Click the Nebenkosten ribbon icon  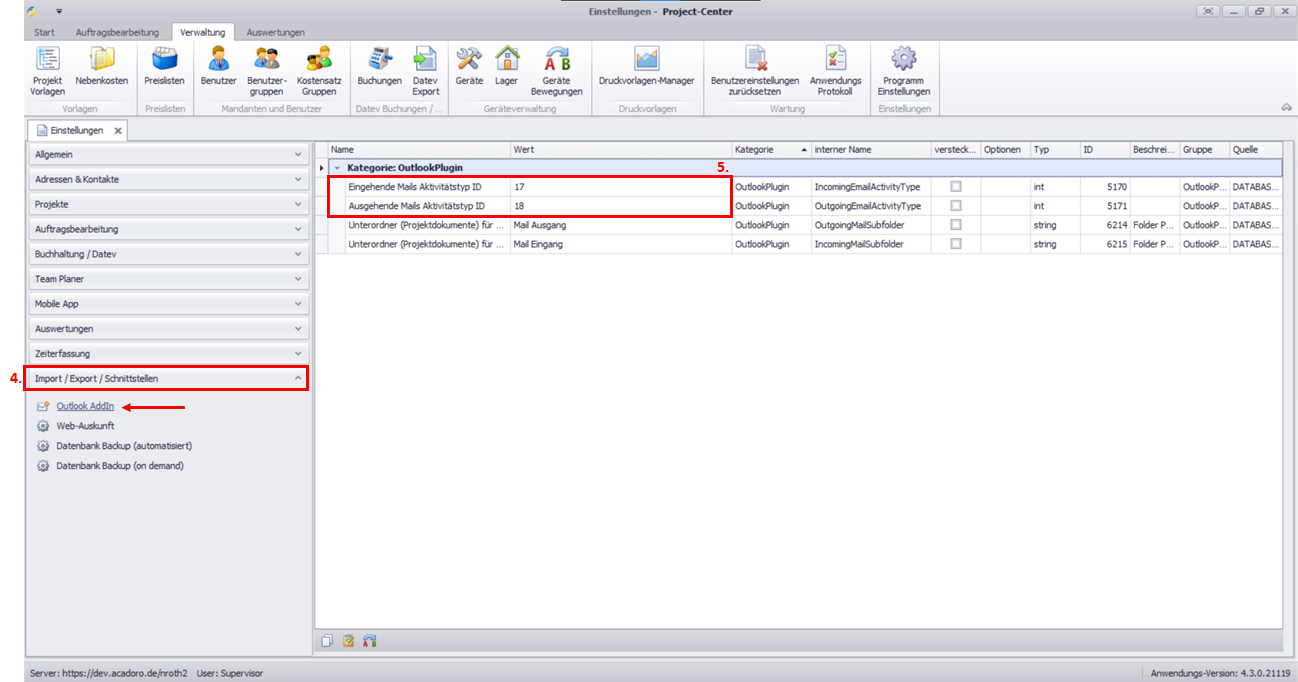(x=101, y=70)
